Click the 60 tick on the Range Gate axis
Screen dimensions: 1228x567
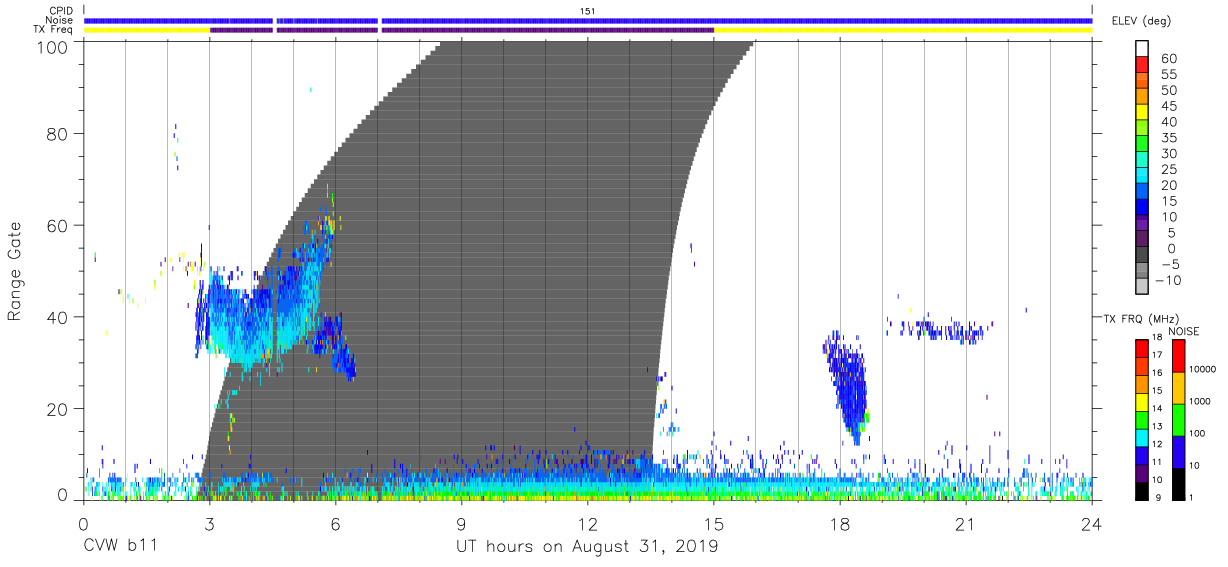(59, 225)
